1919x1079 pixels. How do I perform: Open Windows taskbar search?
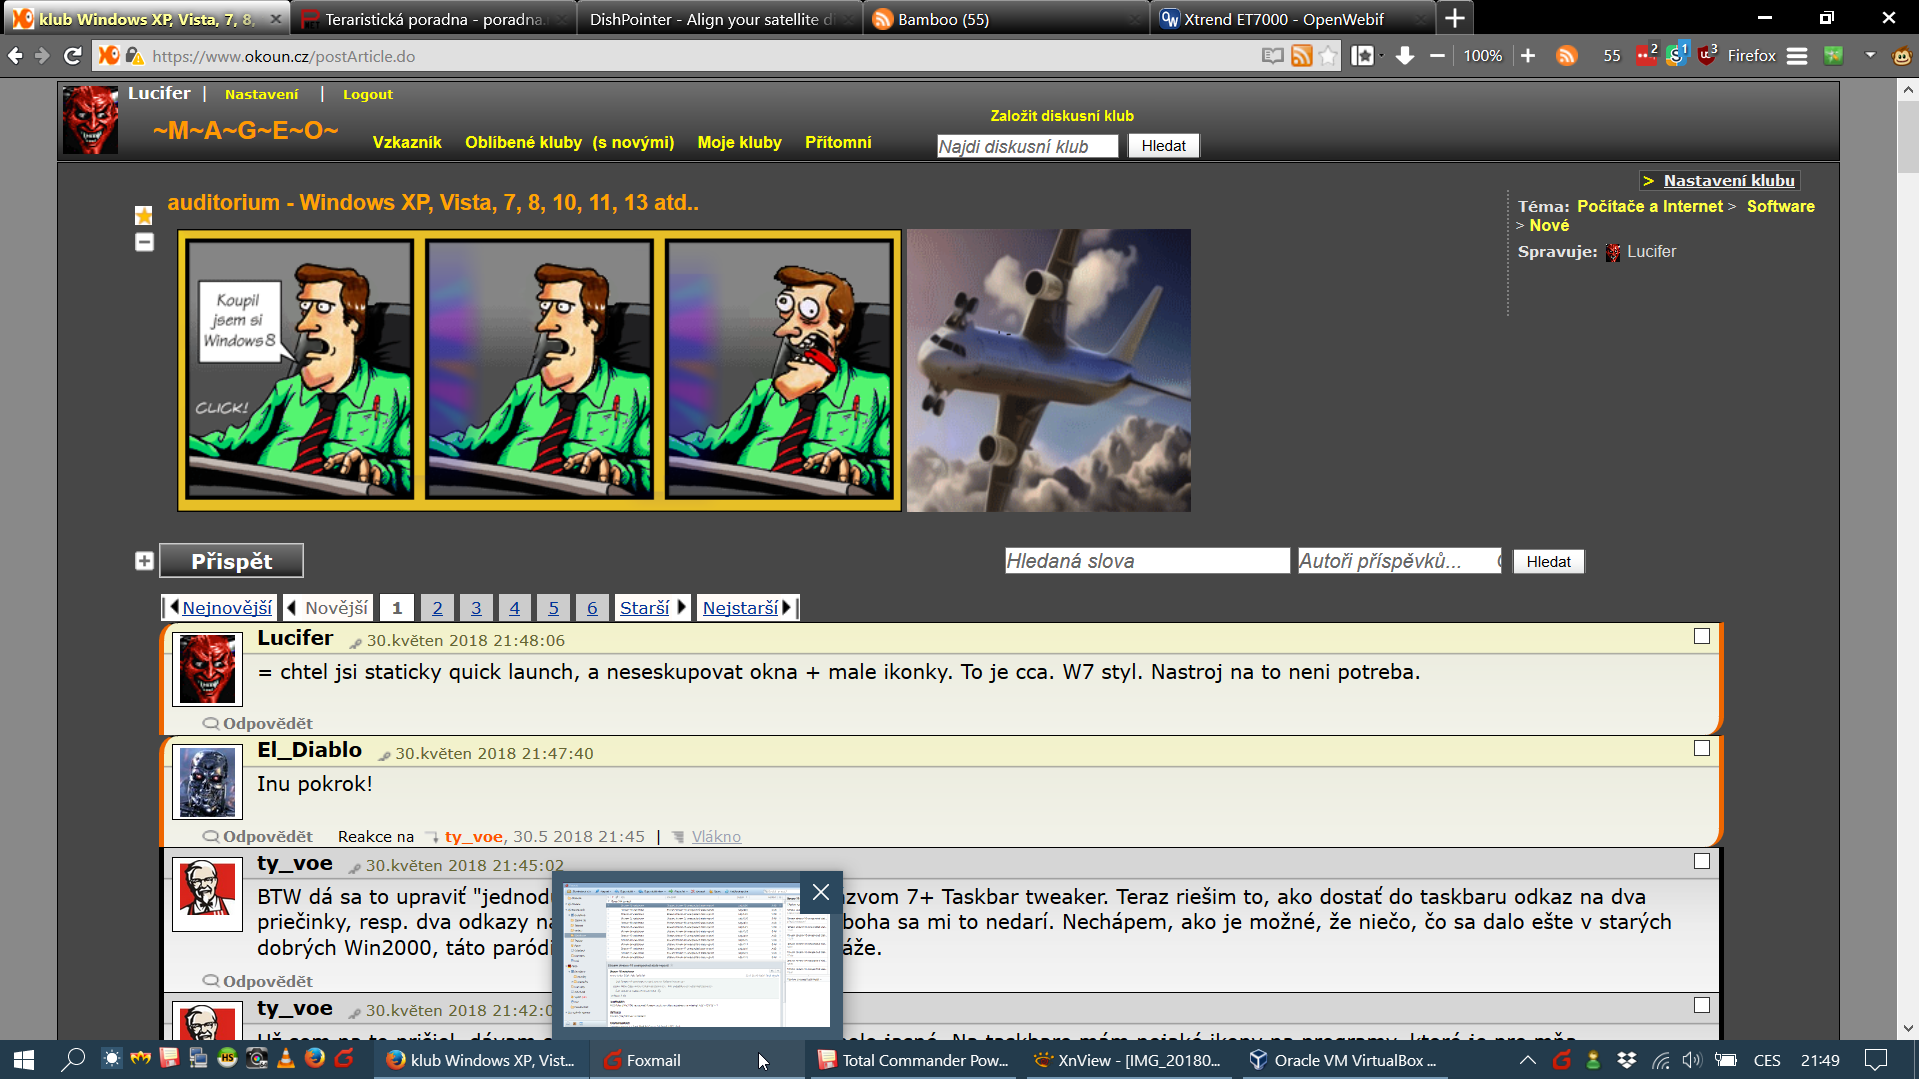pos(73,1060)
